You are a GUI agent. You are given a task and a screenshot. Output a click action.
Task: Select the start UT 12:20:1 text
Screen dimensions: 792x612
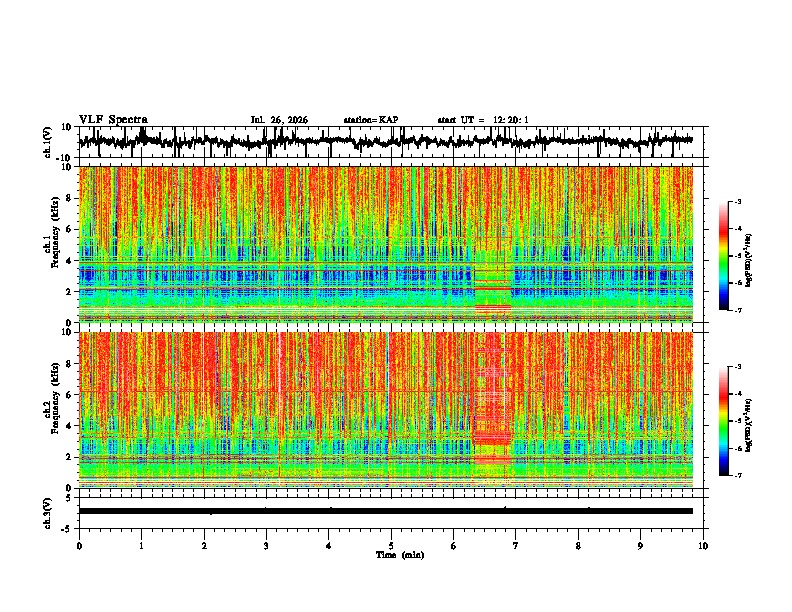point(483,120)
